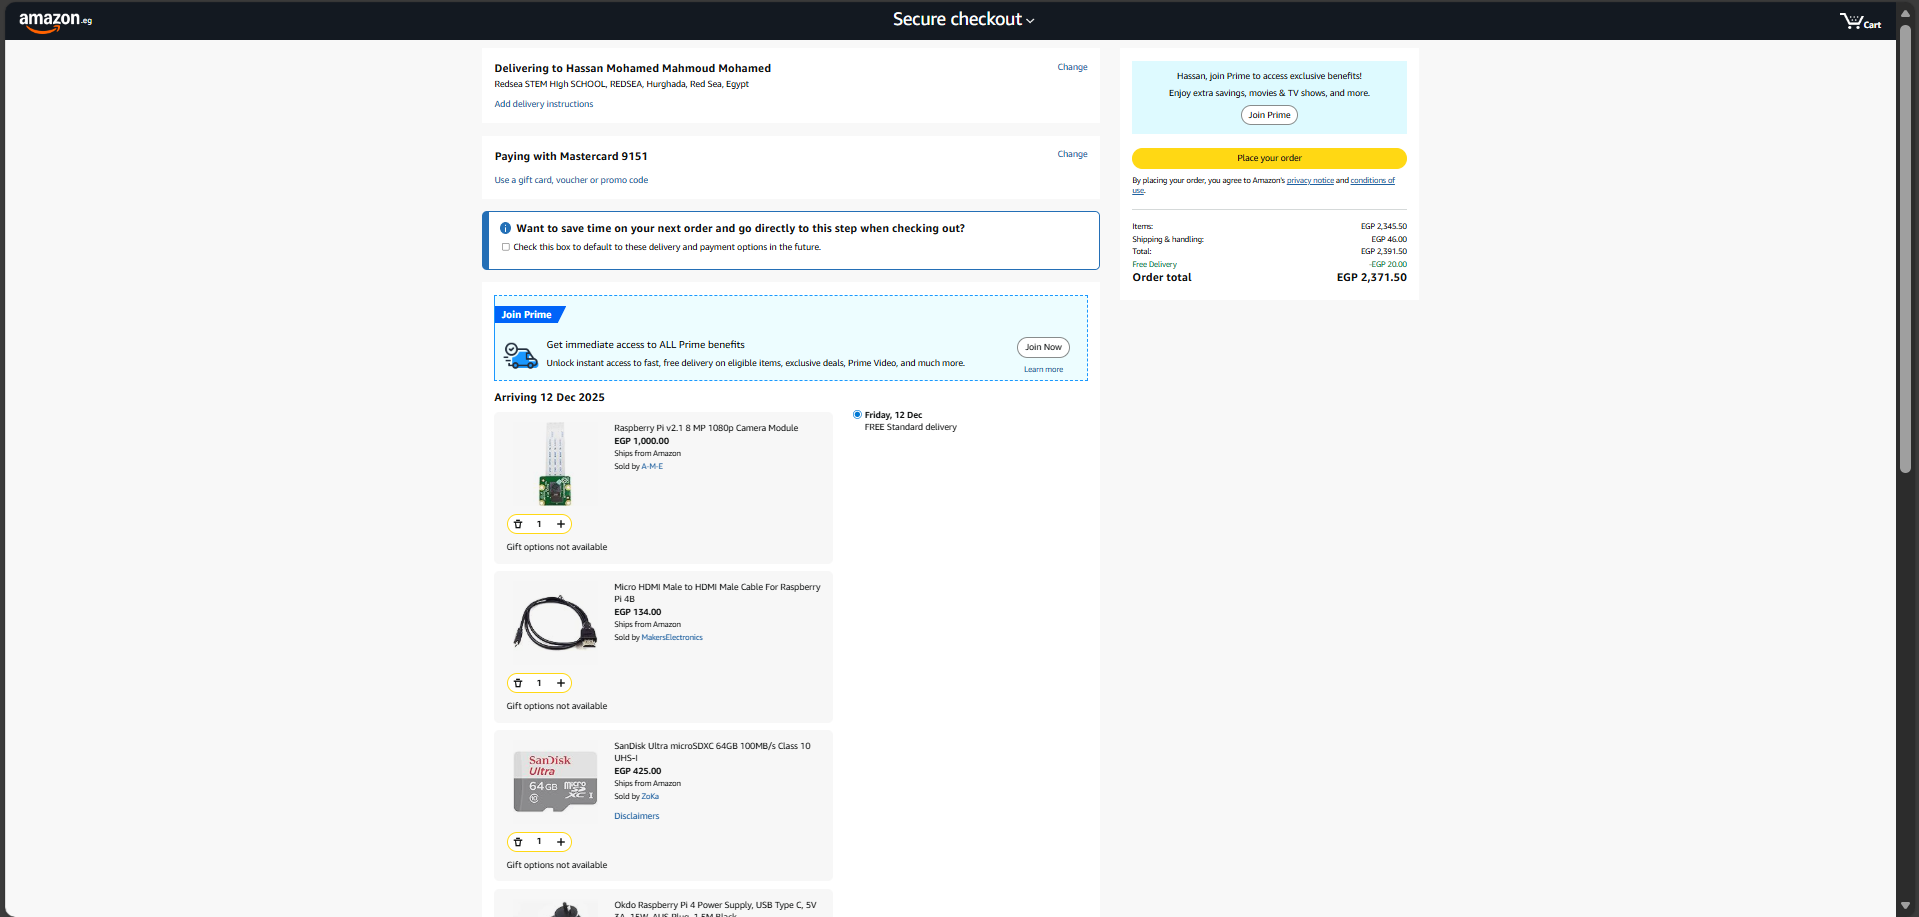Image resolution: width=1919 pixels, height=917 pixels.
Task: Check the default delivery and payment options box
Action: click(506, 247)
